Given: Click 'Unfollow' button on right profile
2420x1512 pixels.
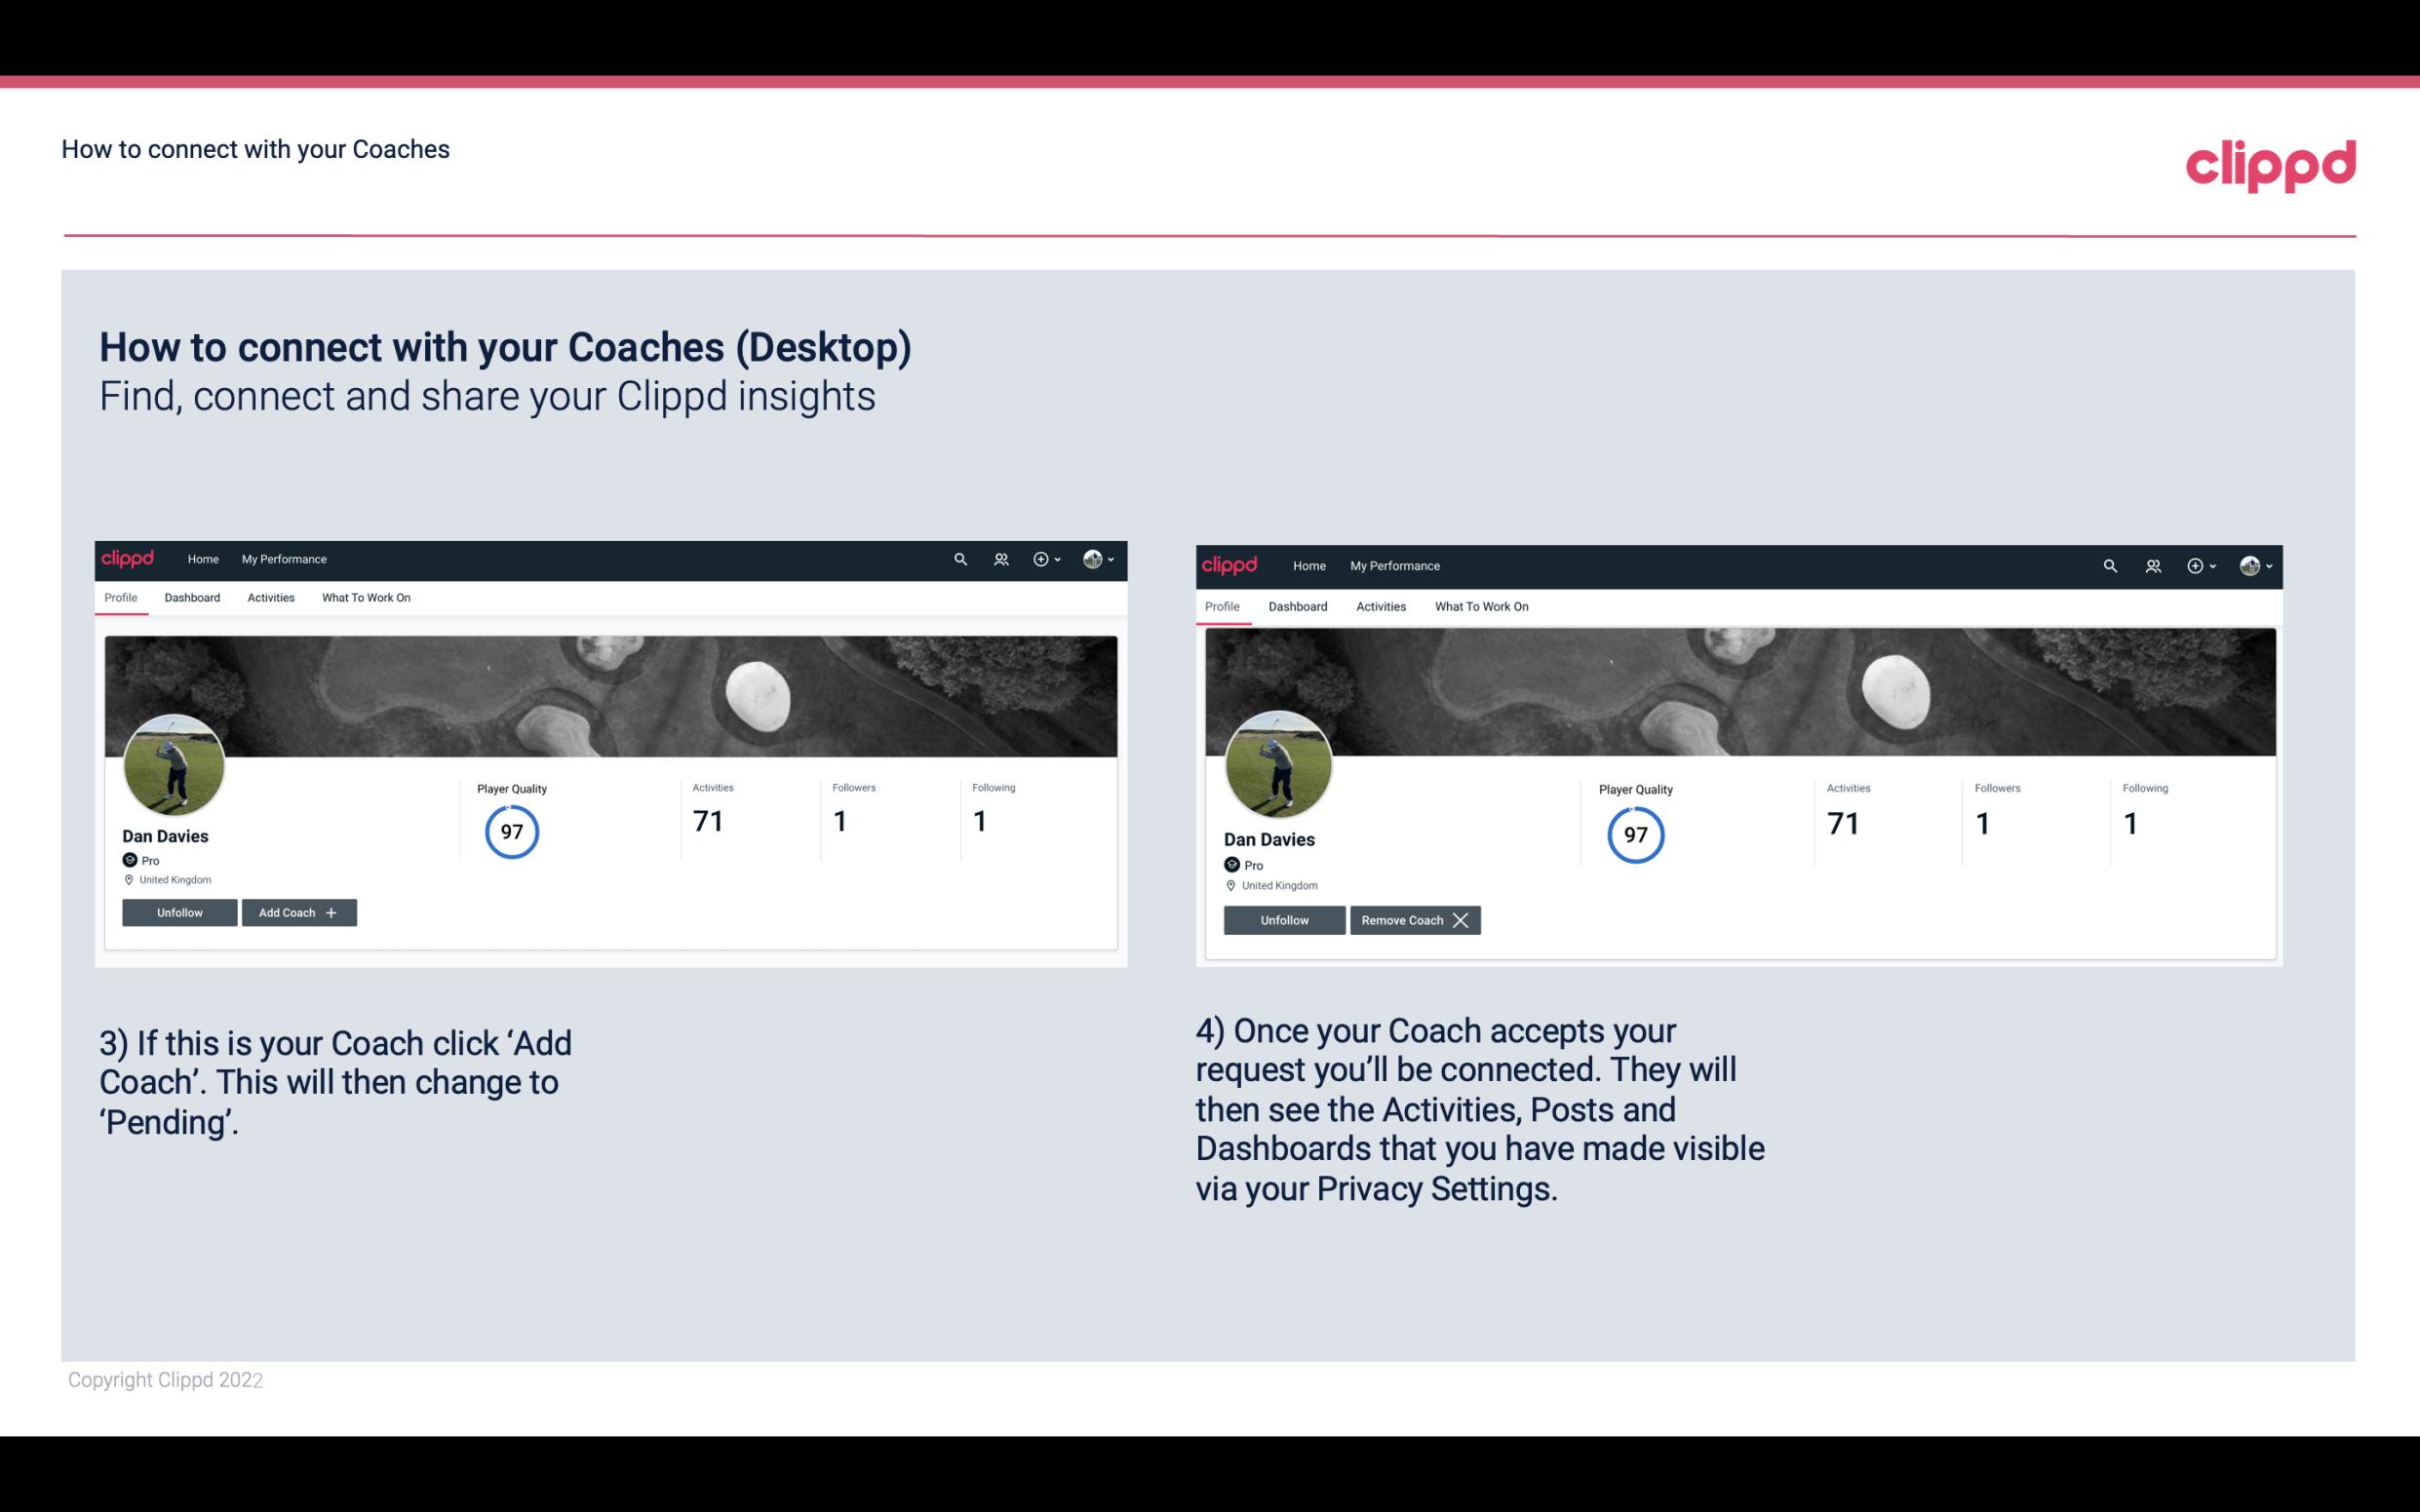Looking at the screenshot, I should coord(1282,919).
